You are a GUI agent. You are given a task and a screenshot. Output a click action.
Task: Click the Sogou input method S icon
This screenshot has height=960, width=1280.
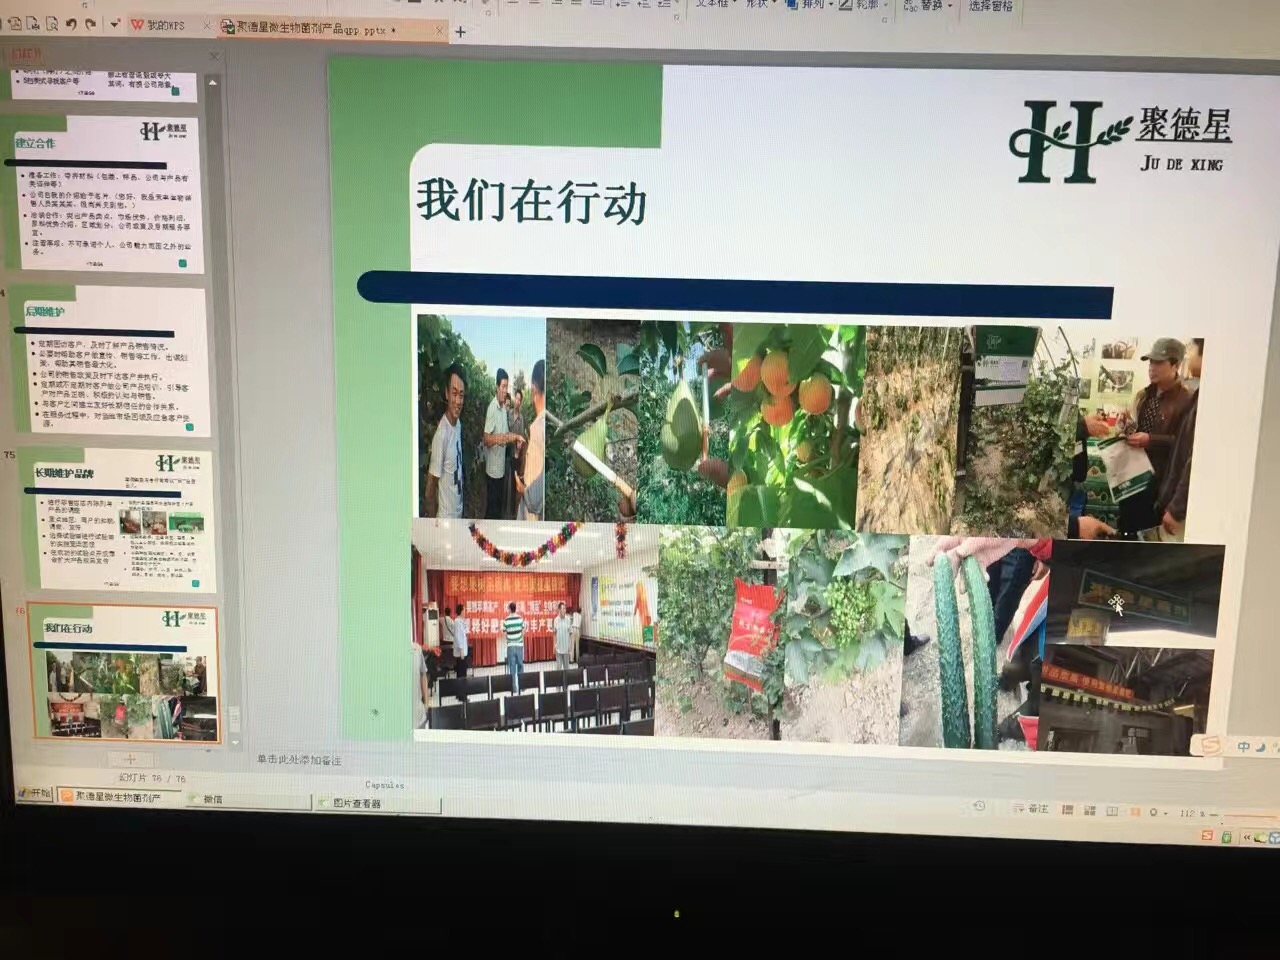1210,745
